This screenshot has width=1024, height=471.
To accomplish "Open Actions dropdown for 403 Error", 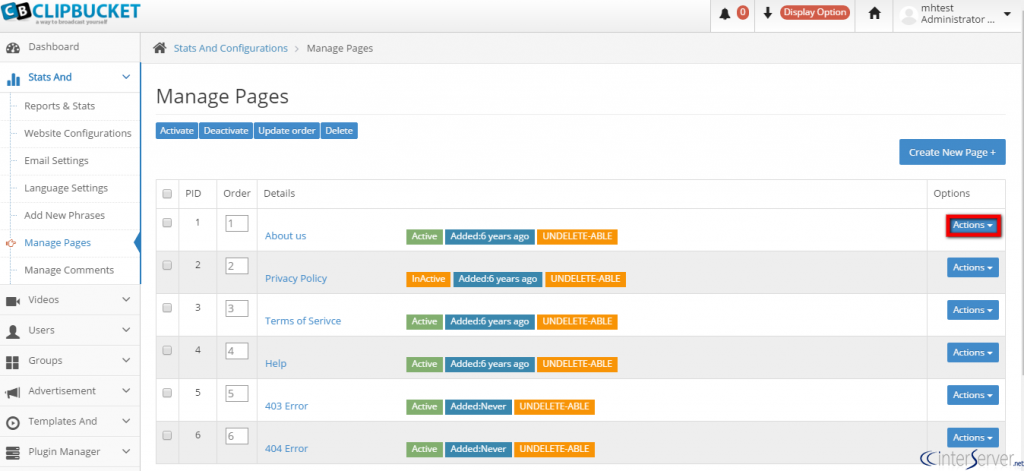I will point(973,395).
